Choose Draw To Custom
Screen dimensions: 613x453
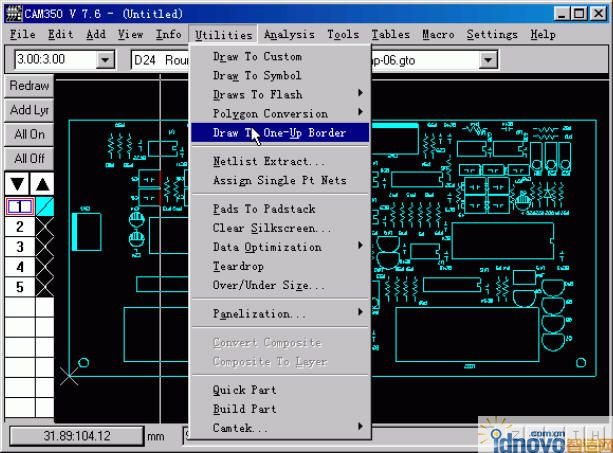click(x=280, y=57)
